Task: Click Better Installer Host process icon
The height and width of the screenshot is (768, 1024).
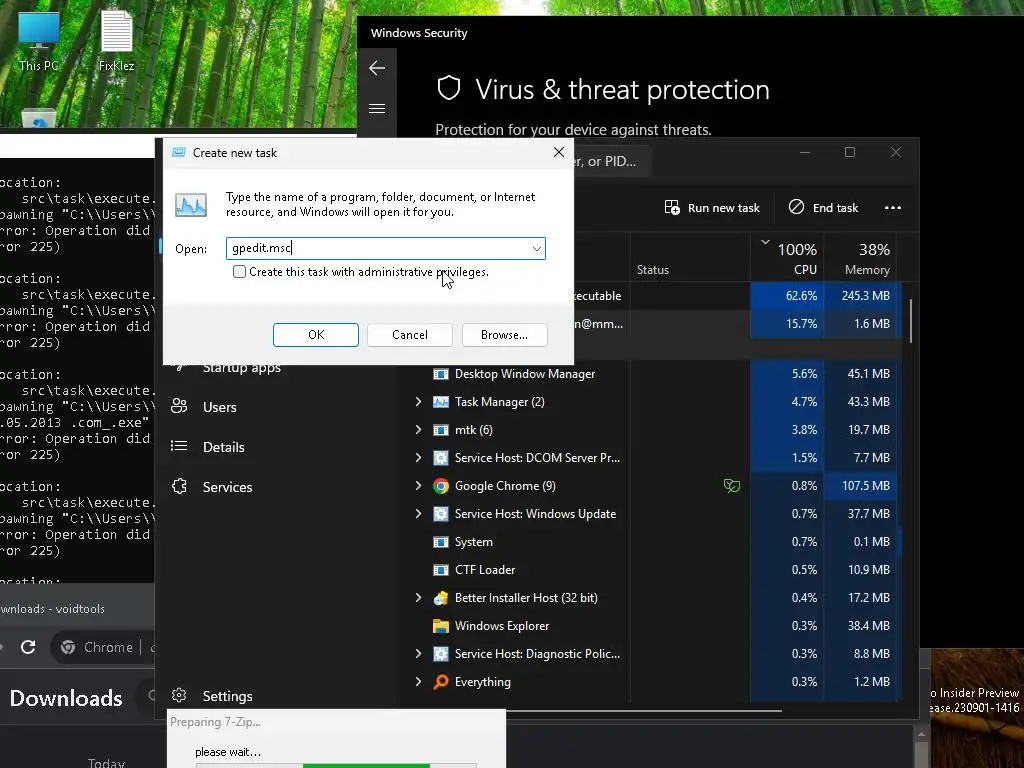Action: 441,598
